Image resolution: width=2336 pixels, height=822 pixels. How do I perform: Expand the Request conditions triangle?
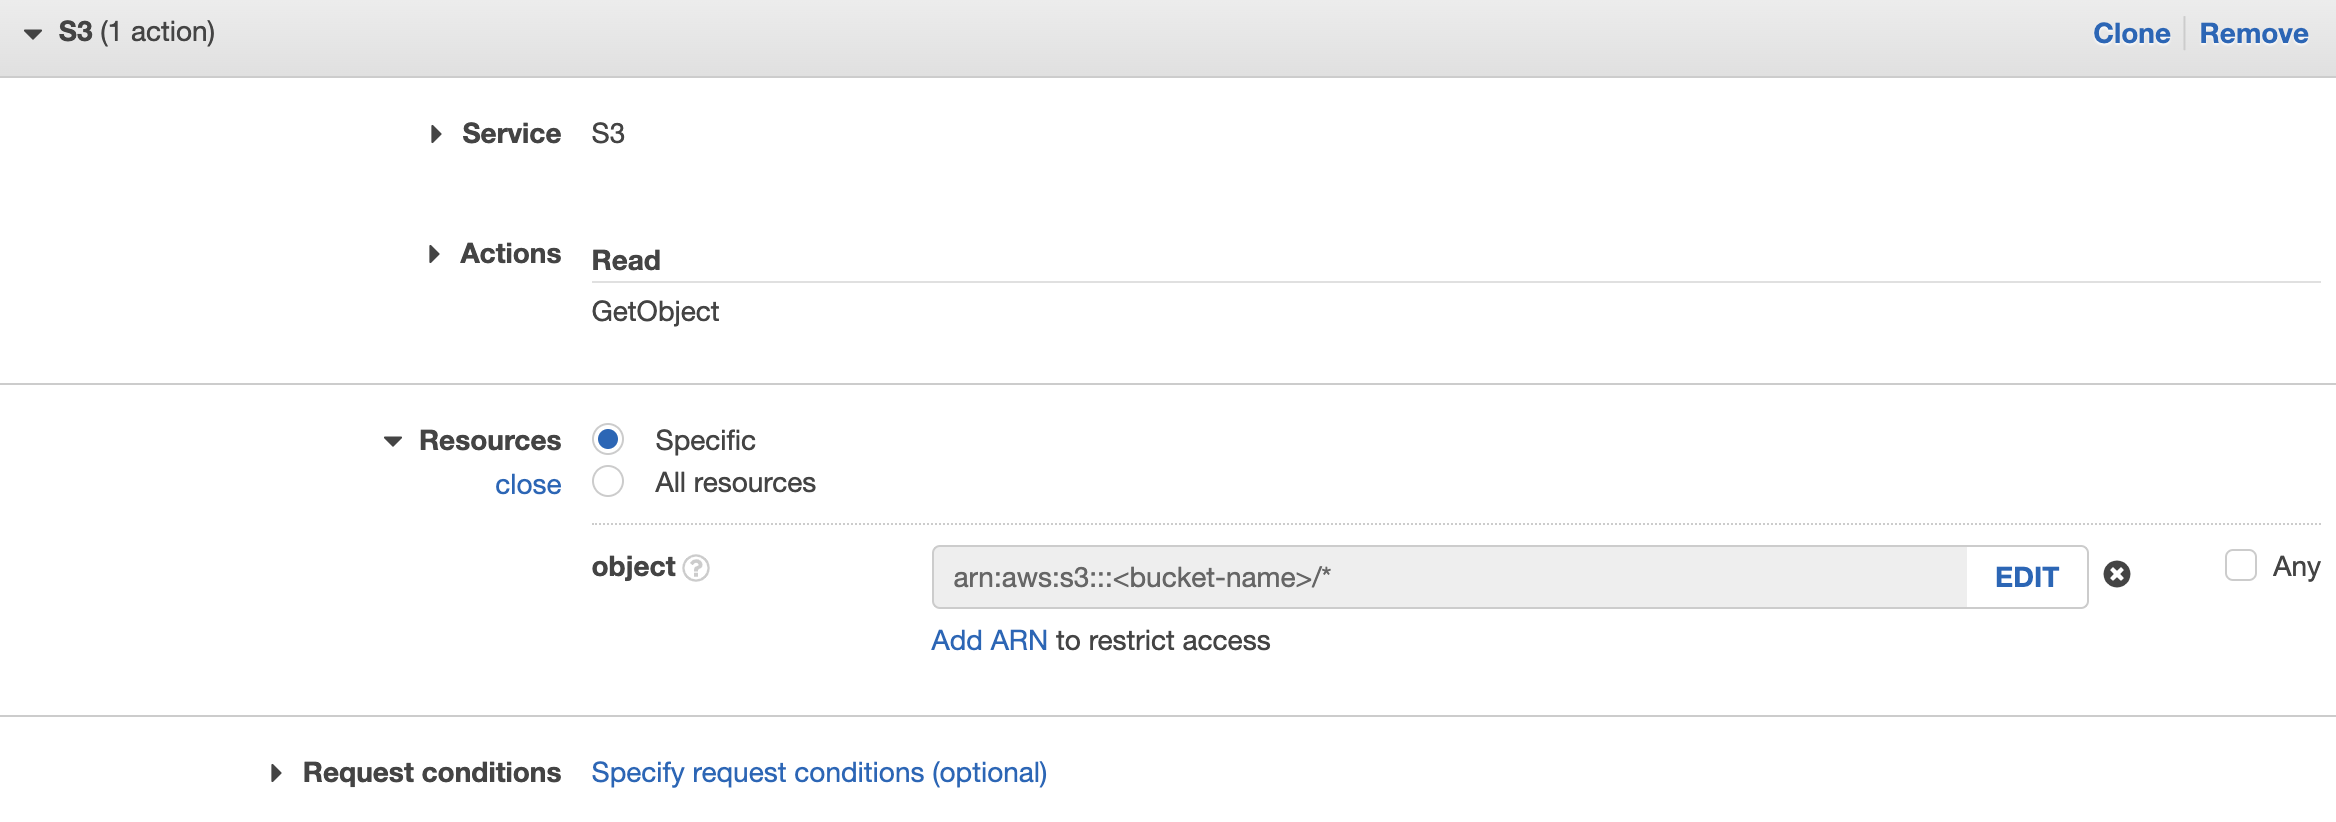276,773
